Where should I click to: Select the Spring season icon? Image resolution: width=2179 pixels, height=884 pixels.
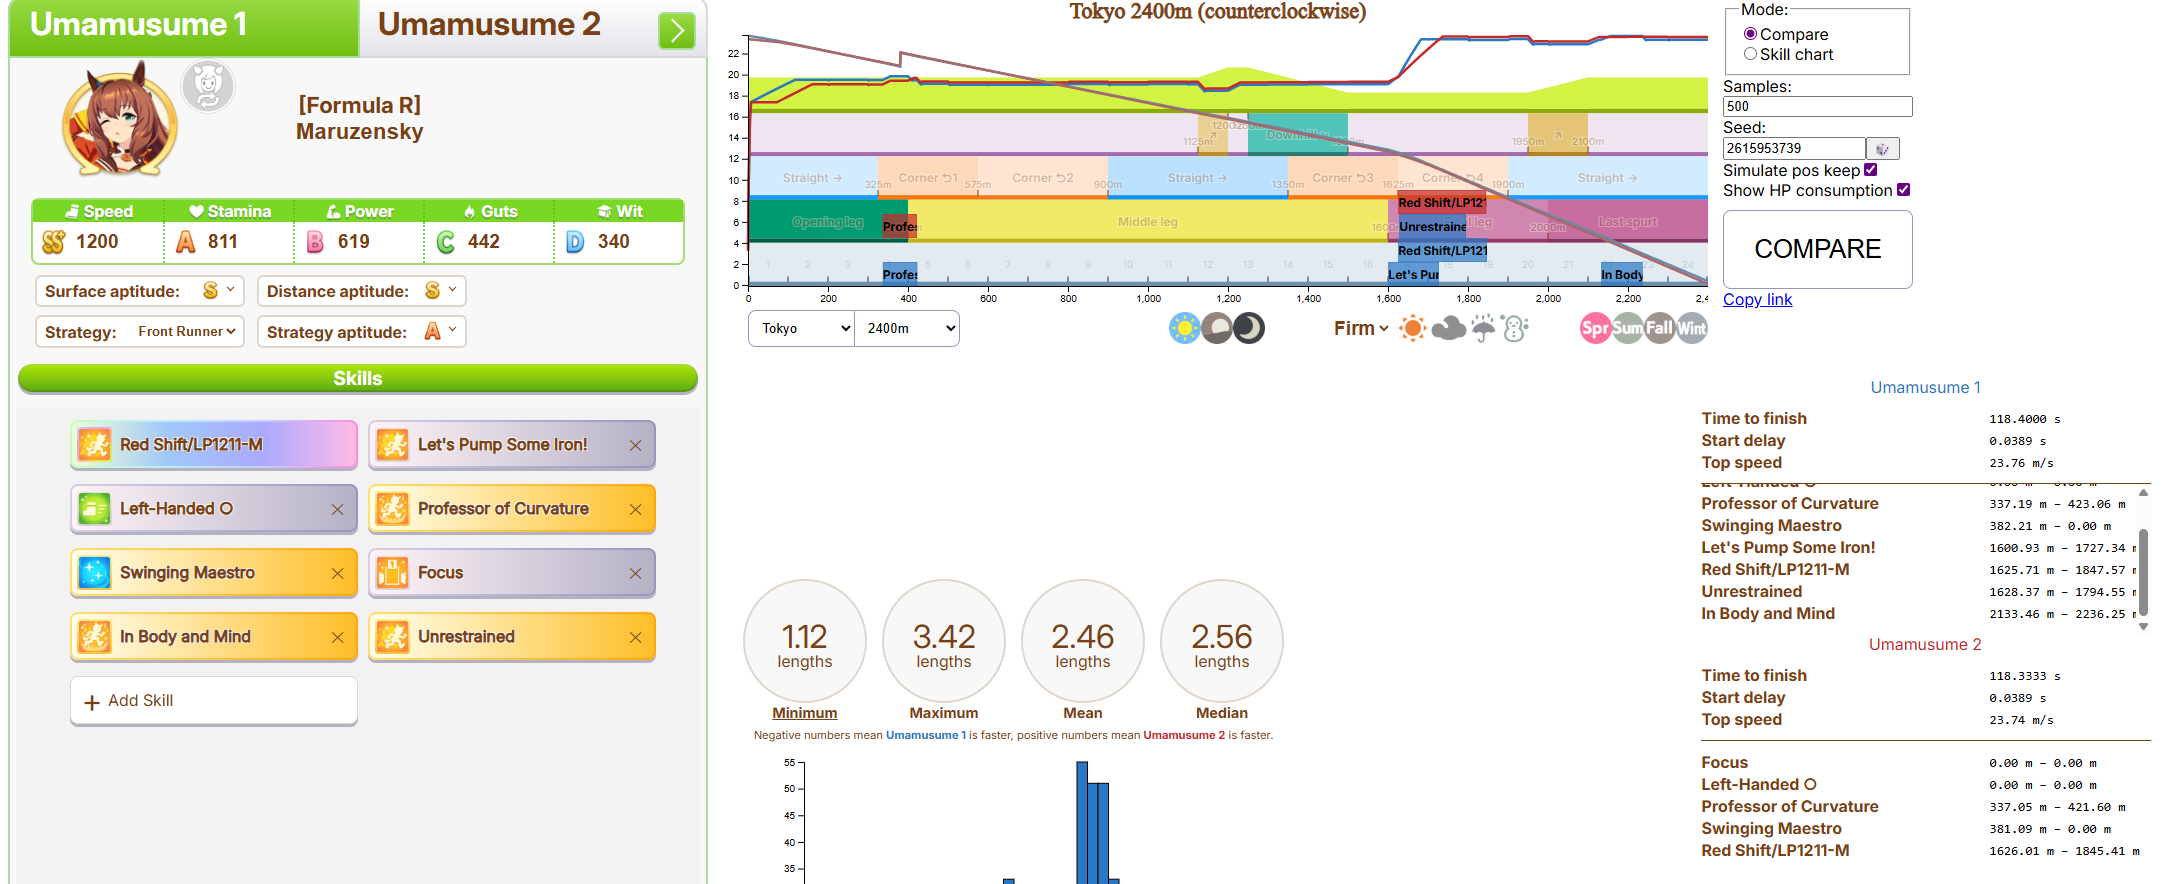coord(1595,328)
